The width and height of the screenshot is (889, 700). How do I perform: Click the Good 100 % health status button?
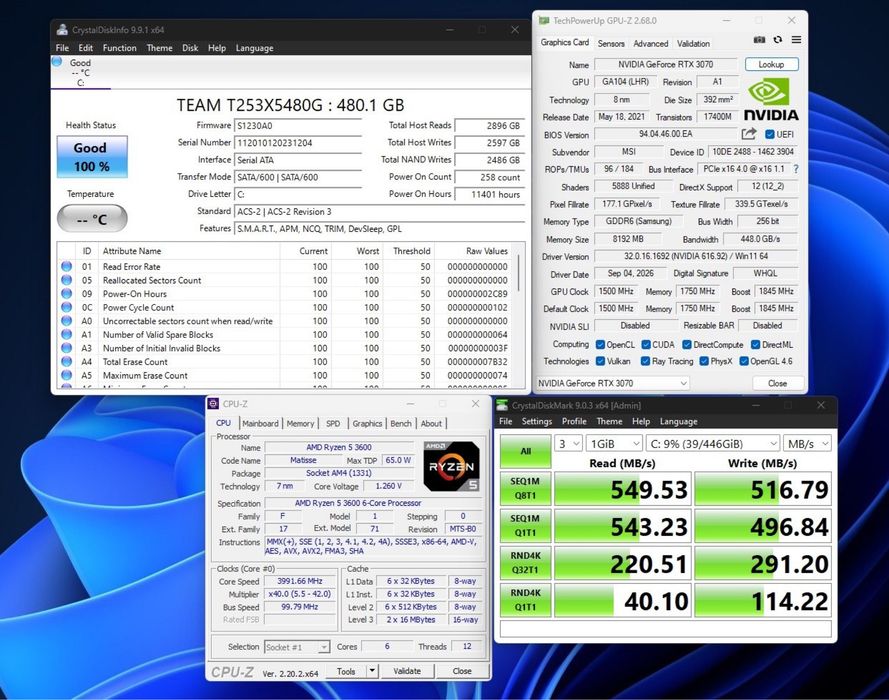92,156
